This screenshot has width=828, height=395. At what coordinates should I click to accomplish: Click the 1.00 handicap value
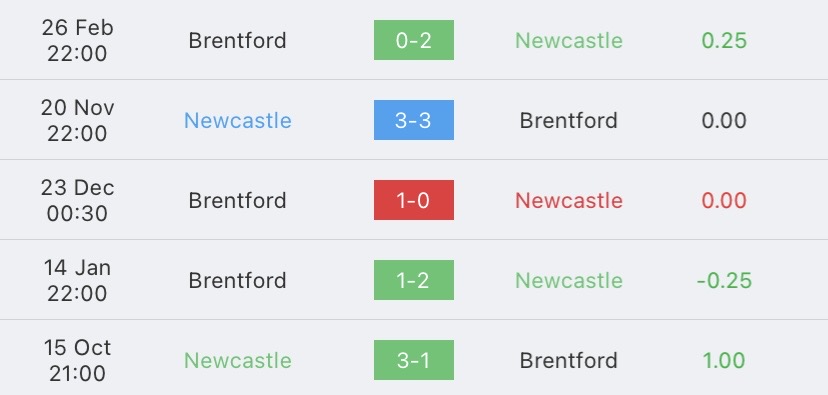pyautogui.click(x=724, y=361)
